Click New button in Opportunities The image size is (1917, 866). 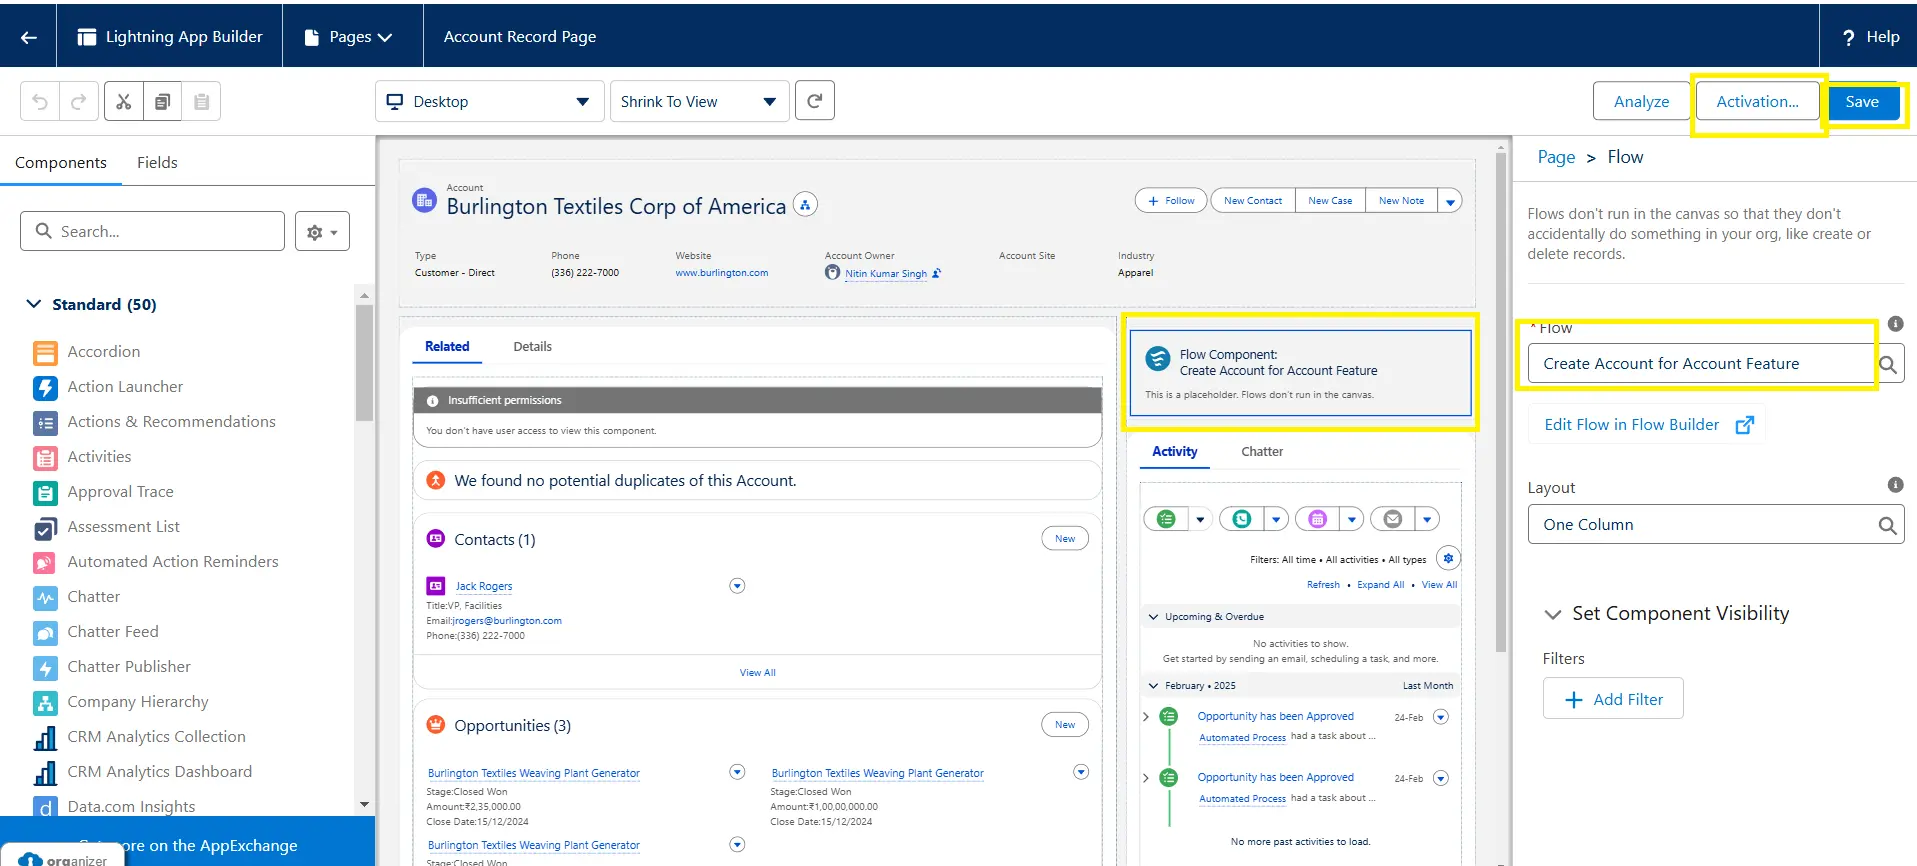pyautogui.click(x=1065, y=725)
